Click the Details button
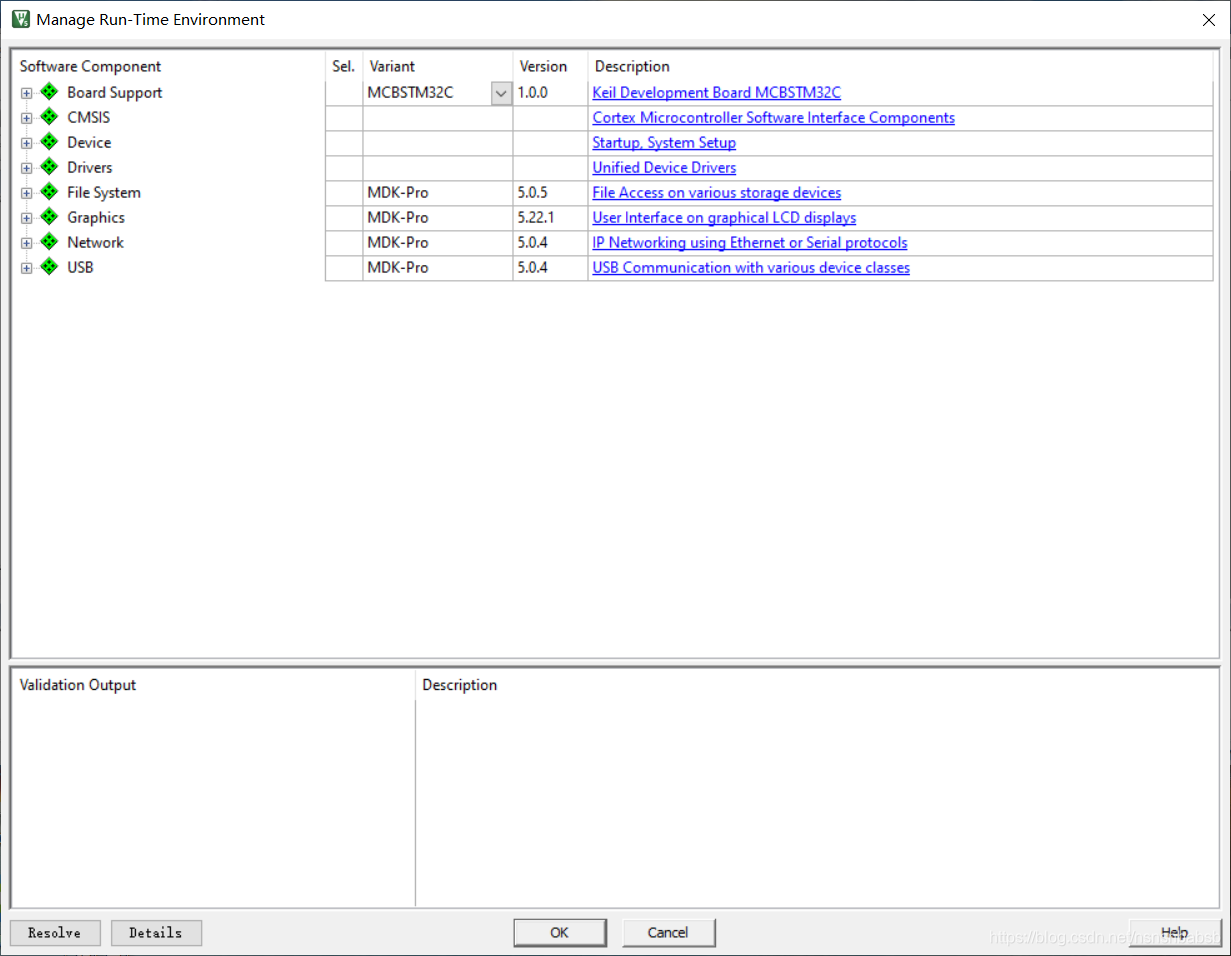 [156, 933]
